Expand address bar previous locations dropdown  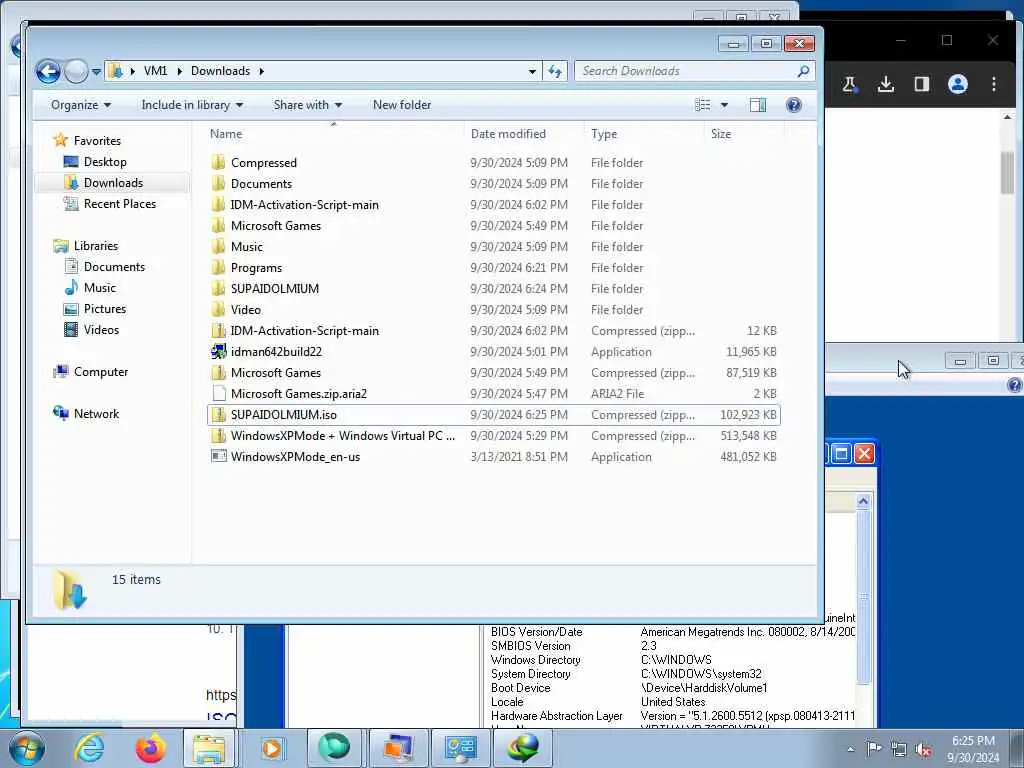(532, 71)
